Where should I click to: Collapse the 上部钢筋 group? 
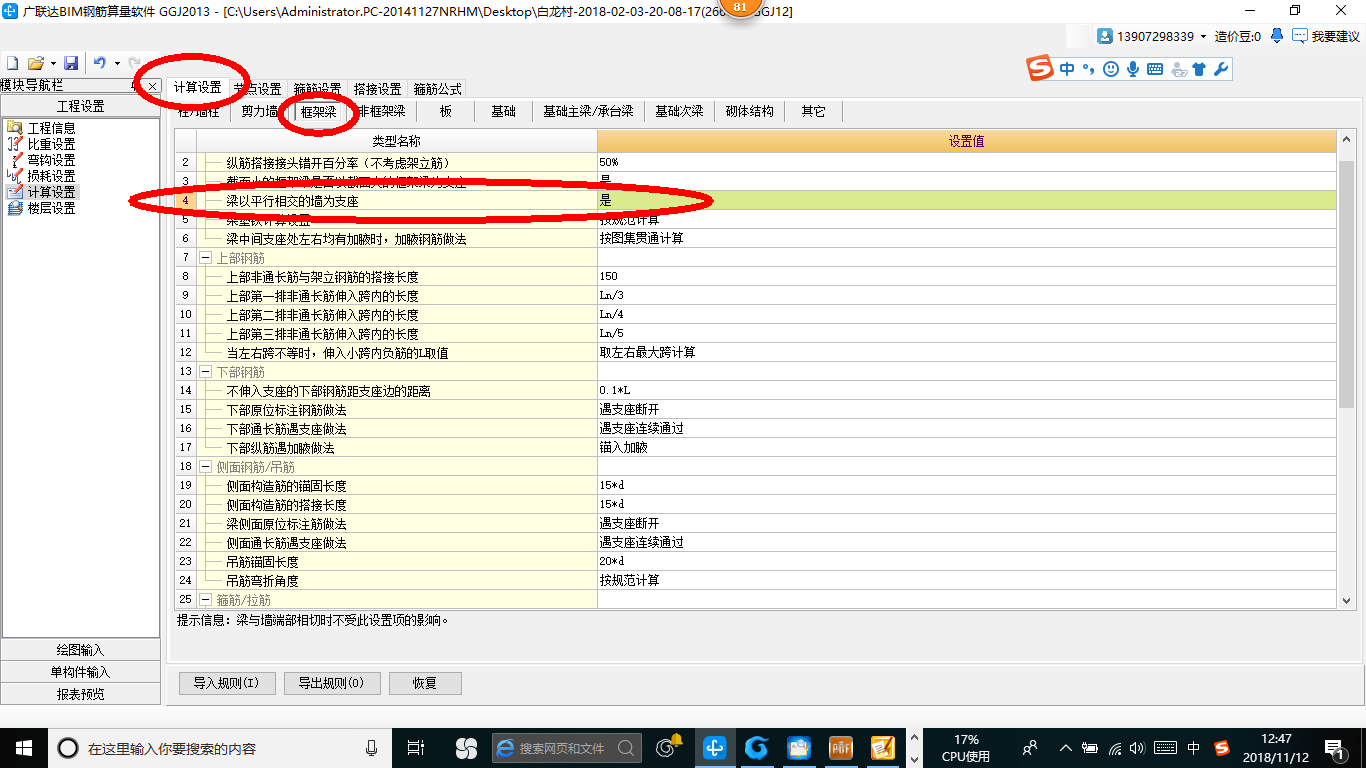205,258
